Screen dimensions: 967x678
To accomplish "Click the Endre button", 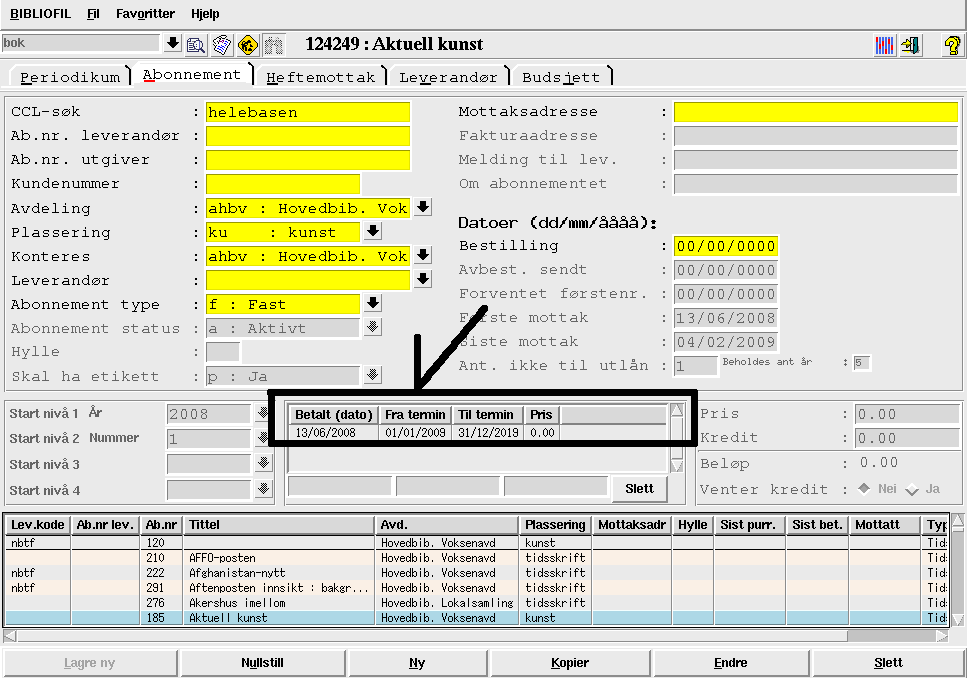I will coord(730,663).
